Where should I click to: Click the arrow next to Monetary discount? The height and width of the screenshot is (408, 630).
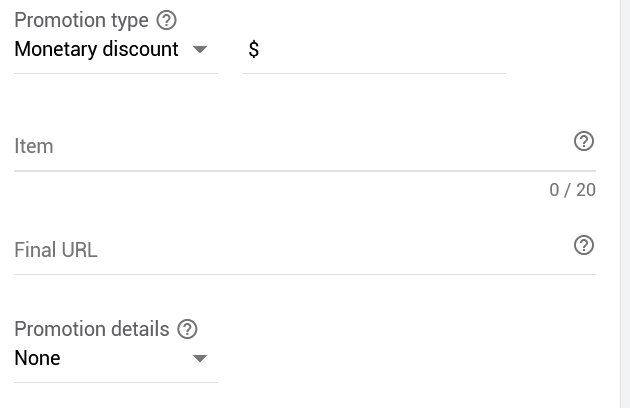click(x=200, y=49)
